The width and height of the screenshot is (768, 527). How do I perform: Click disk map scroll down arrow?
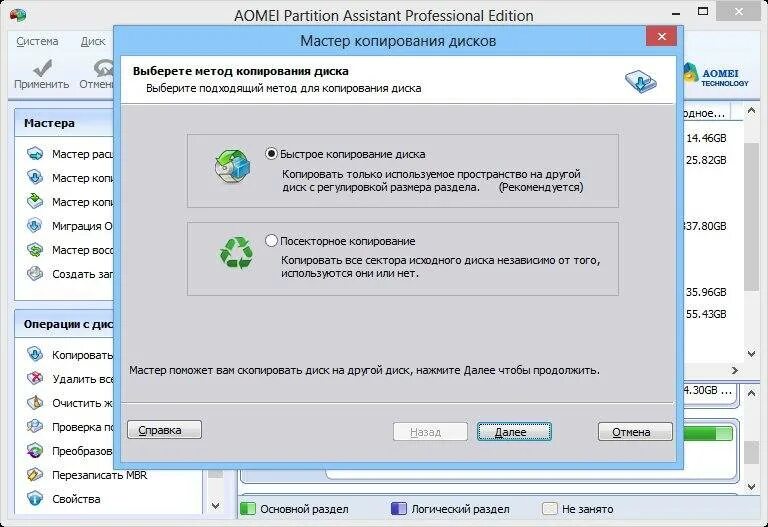tap(751, 487)
